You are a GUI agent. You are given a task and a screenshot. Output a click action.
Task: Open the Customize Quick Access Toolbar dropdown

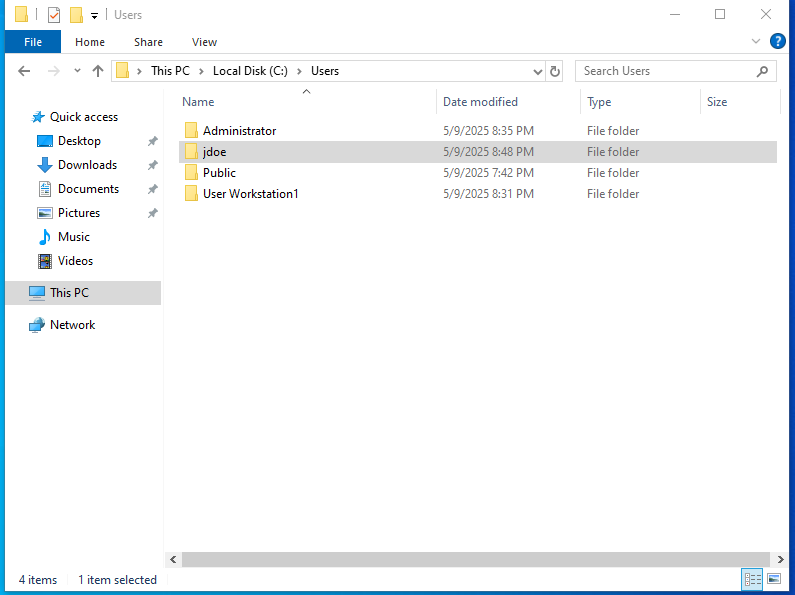point(94,16)
